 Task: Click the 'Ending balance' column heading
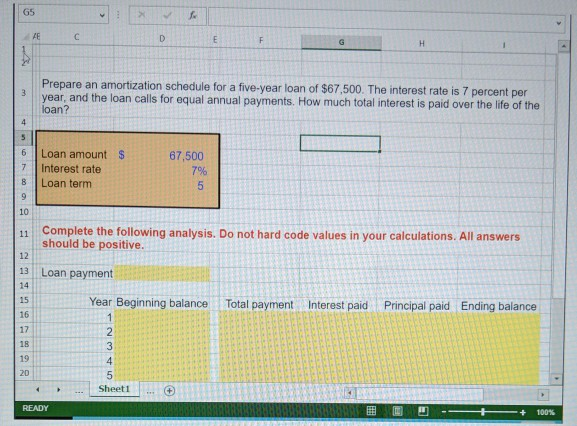(x=499, y=306)
